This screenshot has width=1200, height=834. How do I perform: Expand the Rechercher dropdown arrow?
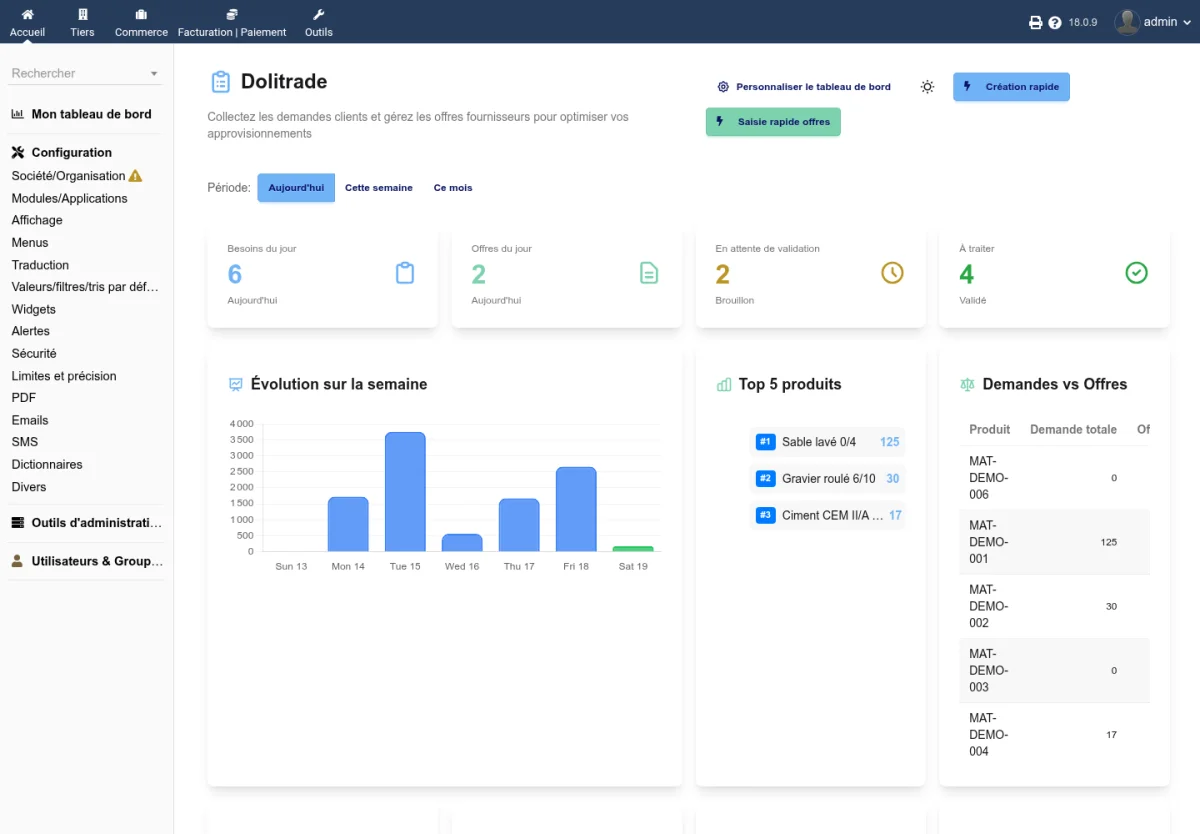[x=154, y=74]
